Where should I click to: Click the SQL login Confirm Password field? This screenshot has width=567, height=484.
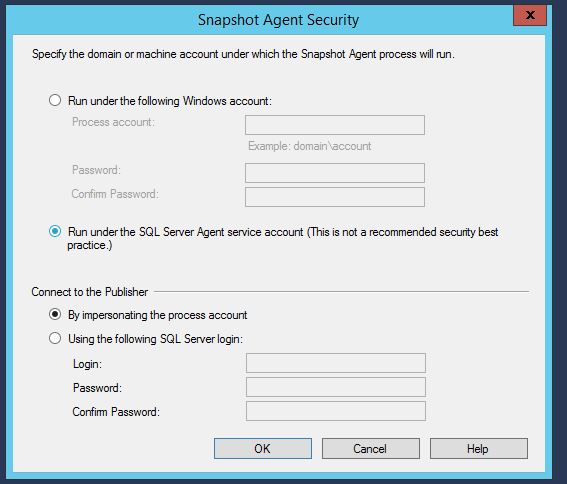pos(336,411)
